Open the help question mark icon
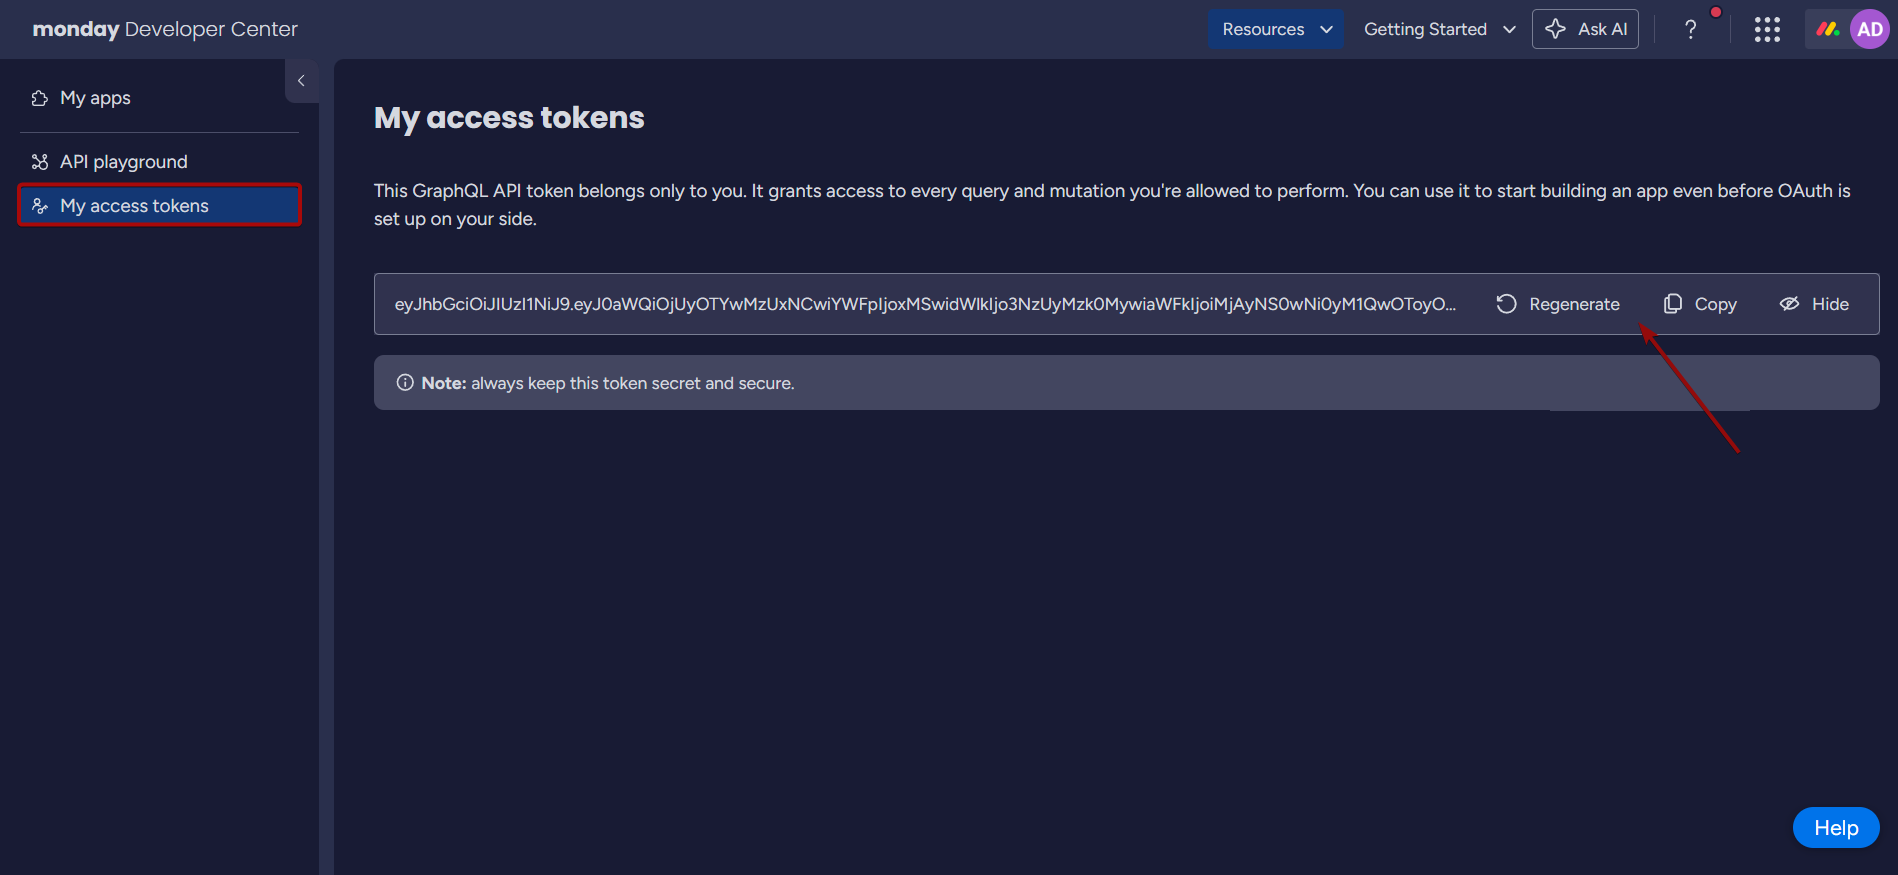 coord(1690,29)
